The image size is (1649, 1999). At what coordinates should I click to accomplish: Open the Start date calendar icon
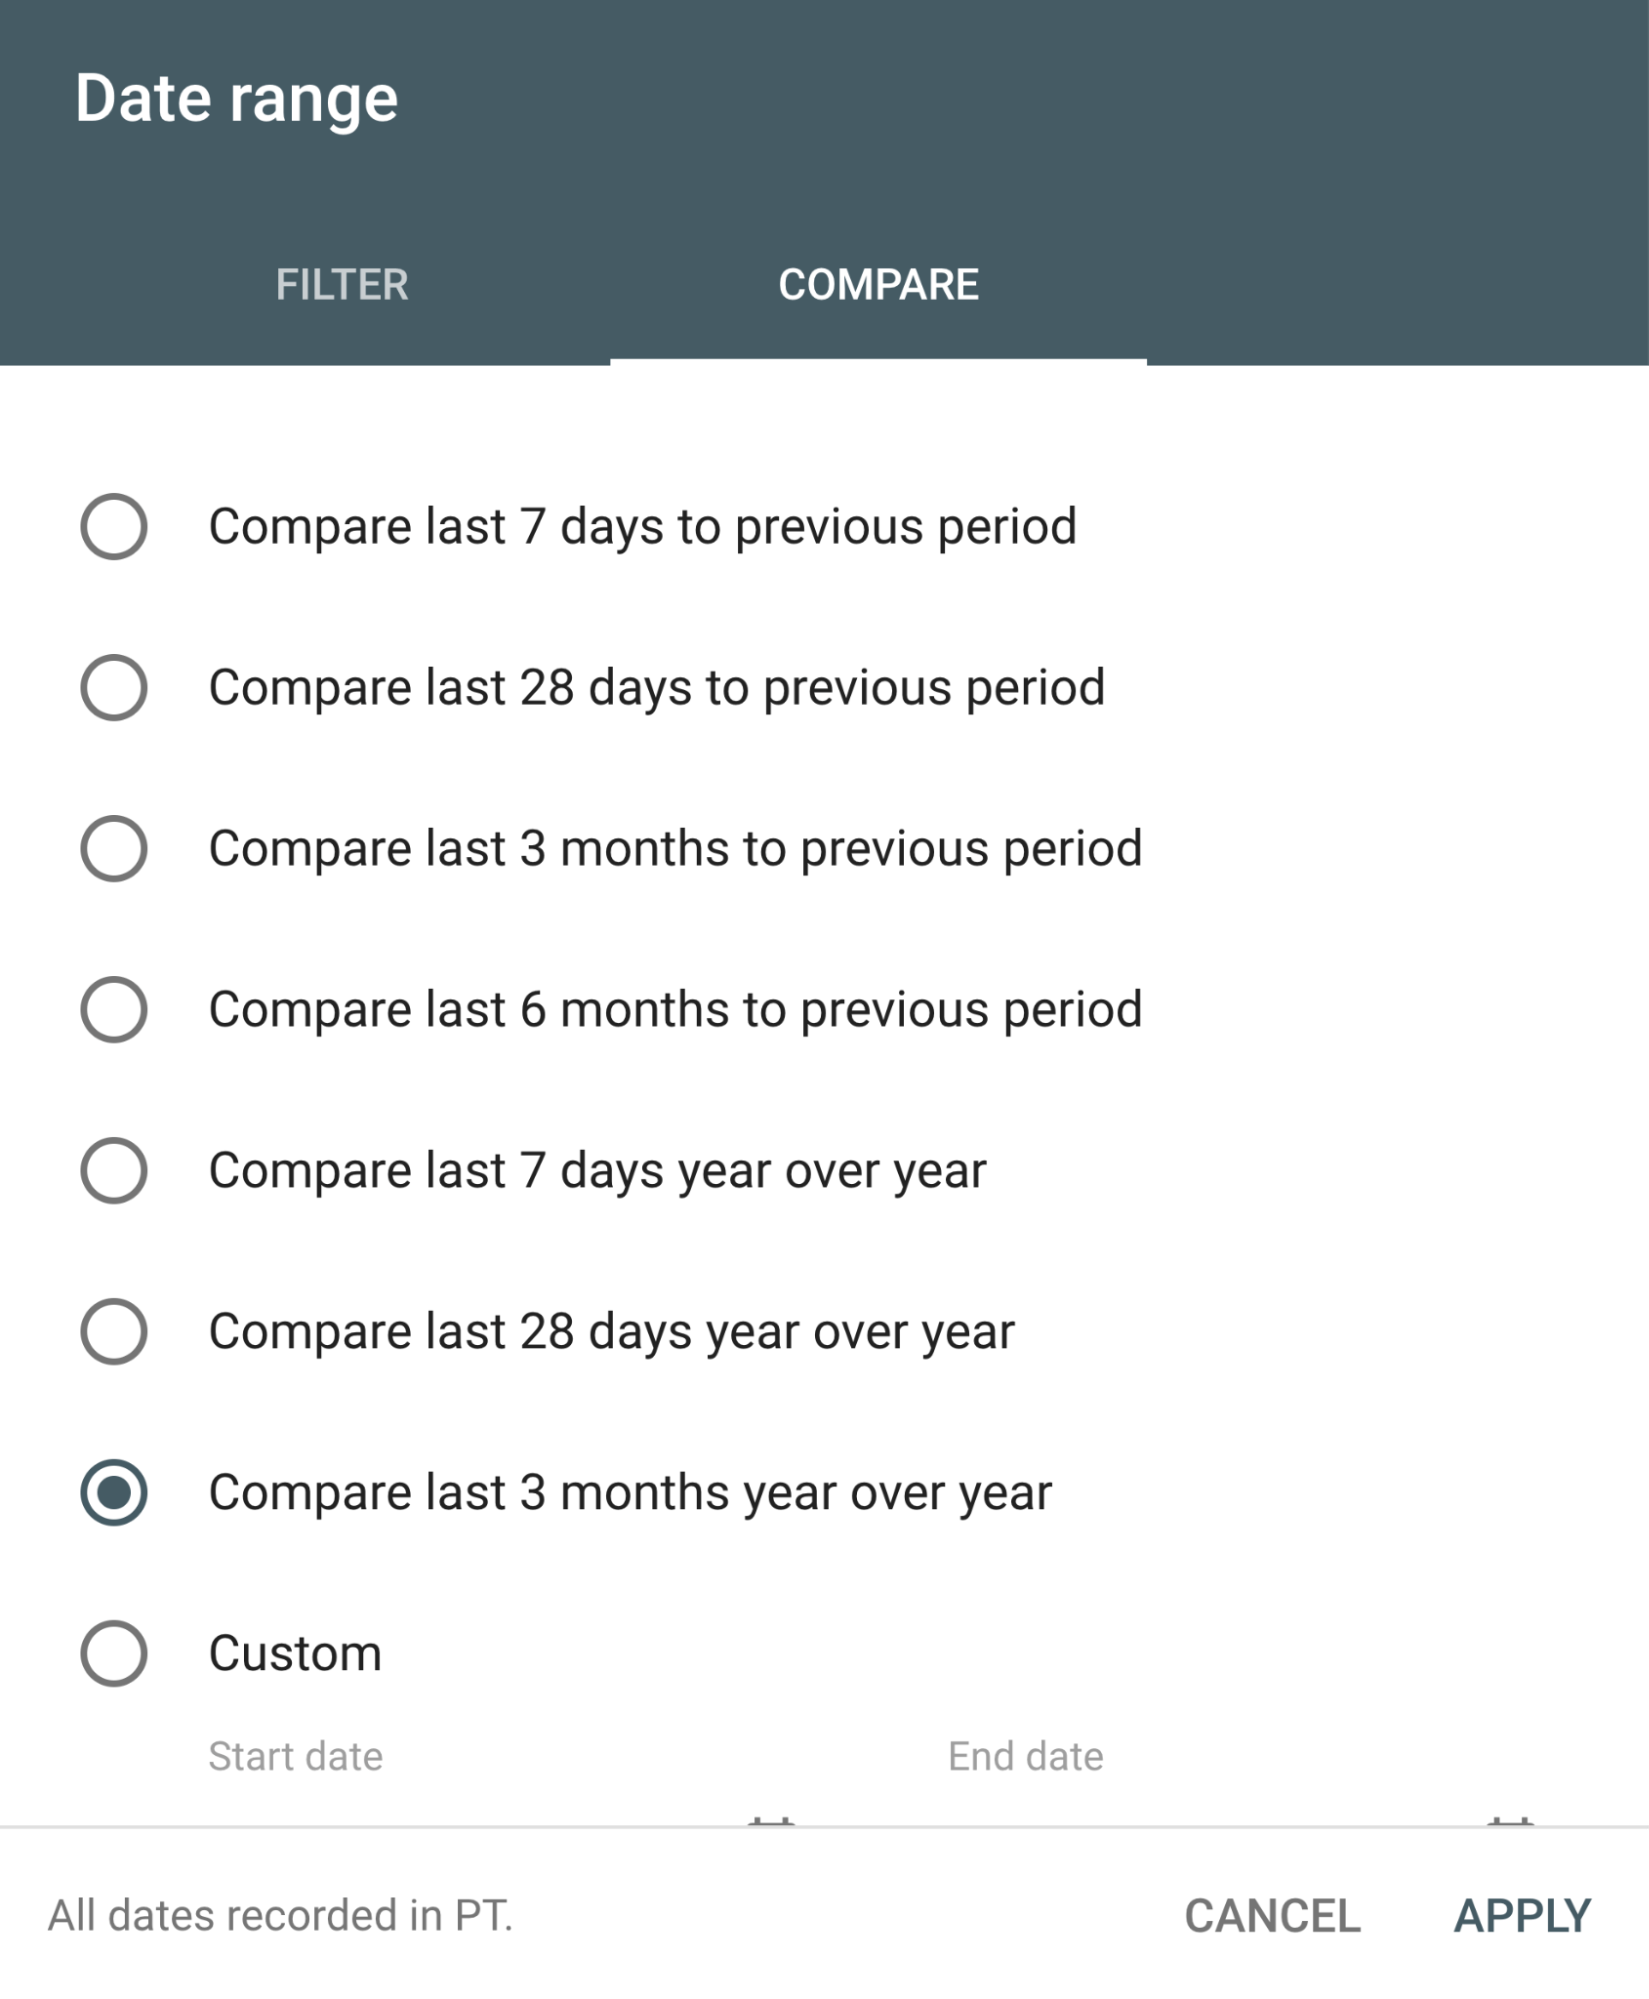click(x=771, y=1820)
